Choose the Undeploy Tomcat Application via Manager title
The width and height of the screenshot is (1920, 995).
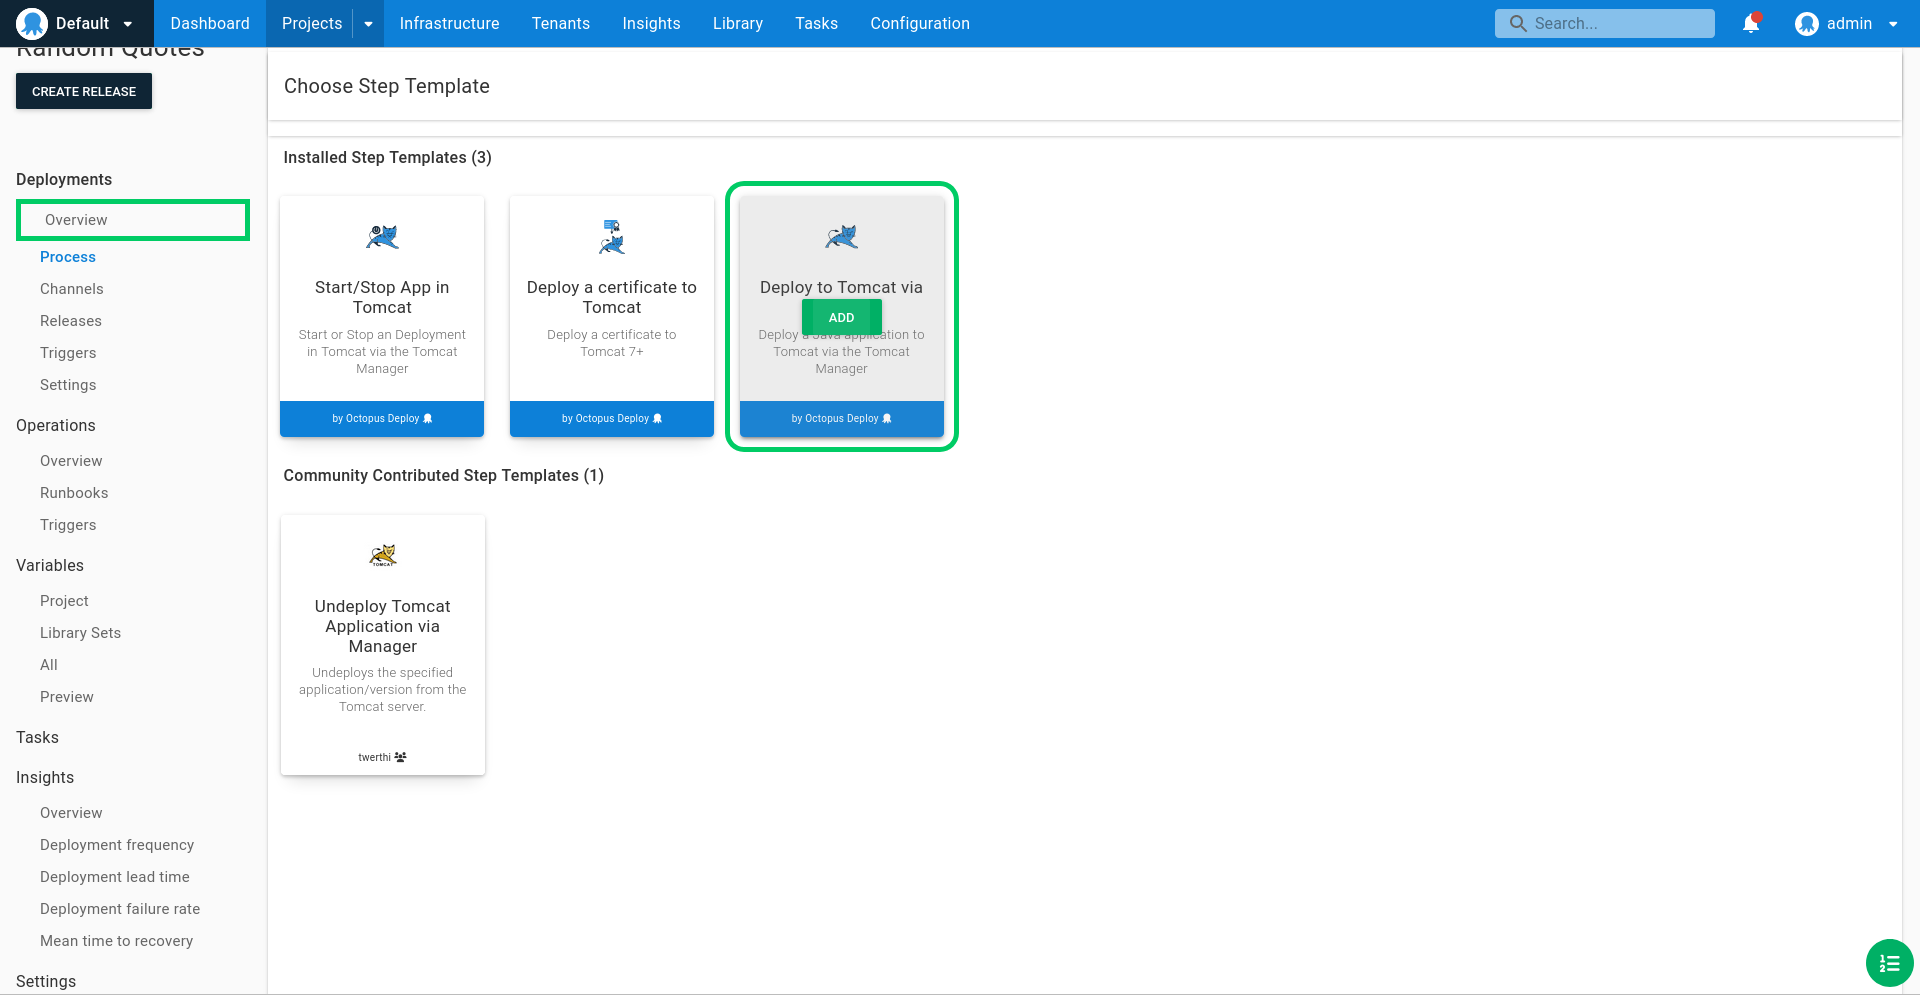[383, 626]
